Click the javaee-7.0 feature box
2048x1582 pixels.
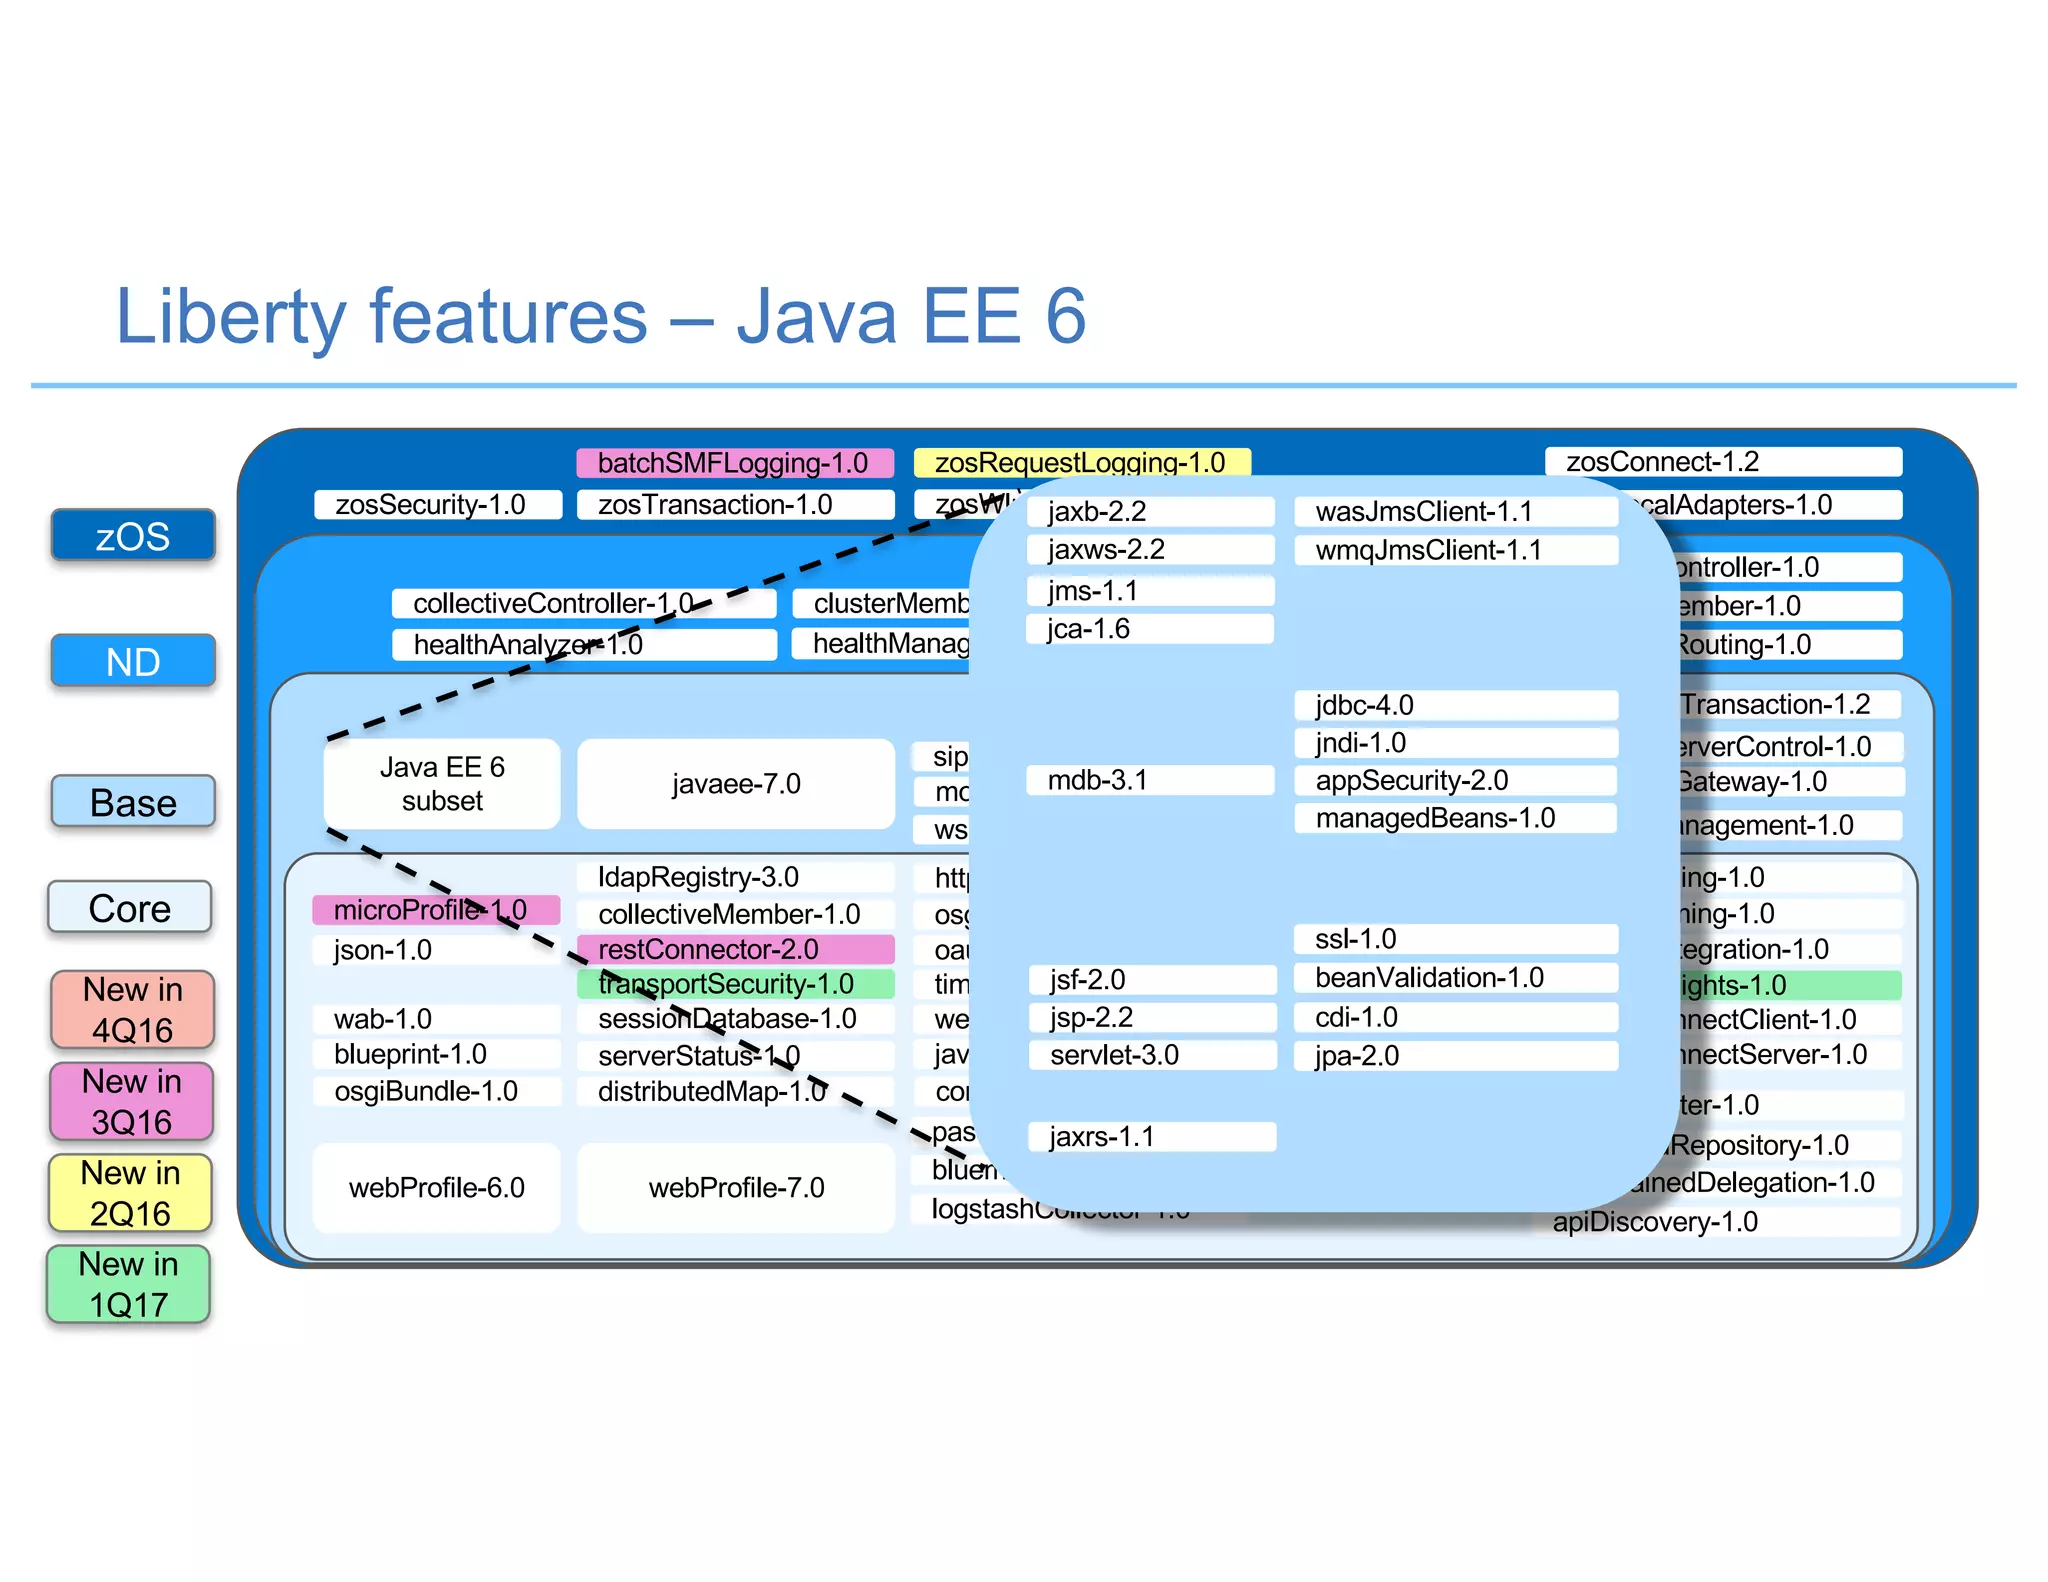click(736, 784)
